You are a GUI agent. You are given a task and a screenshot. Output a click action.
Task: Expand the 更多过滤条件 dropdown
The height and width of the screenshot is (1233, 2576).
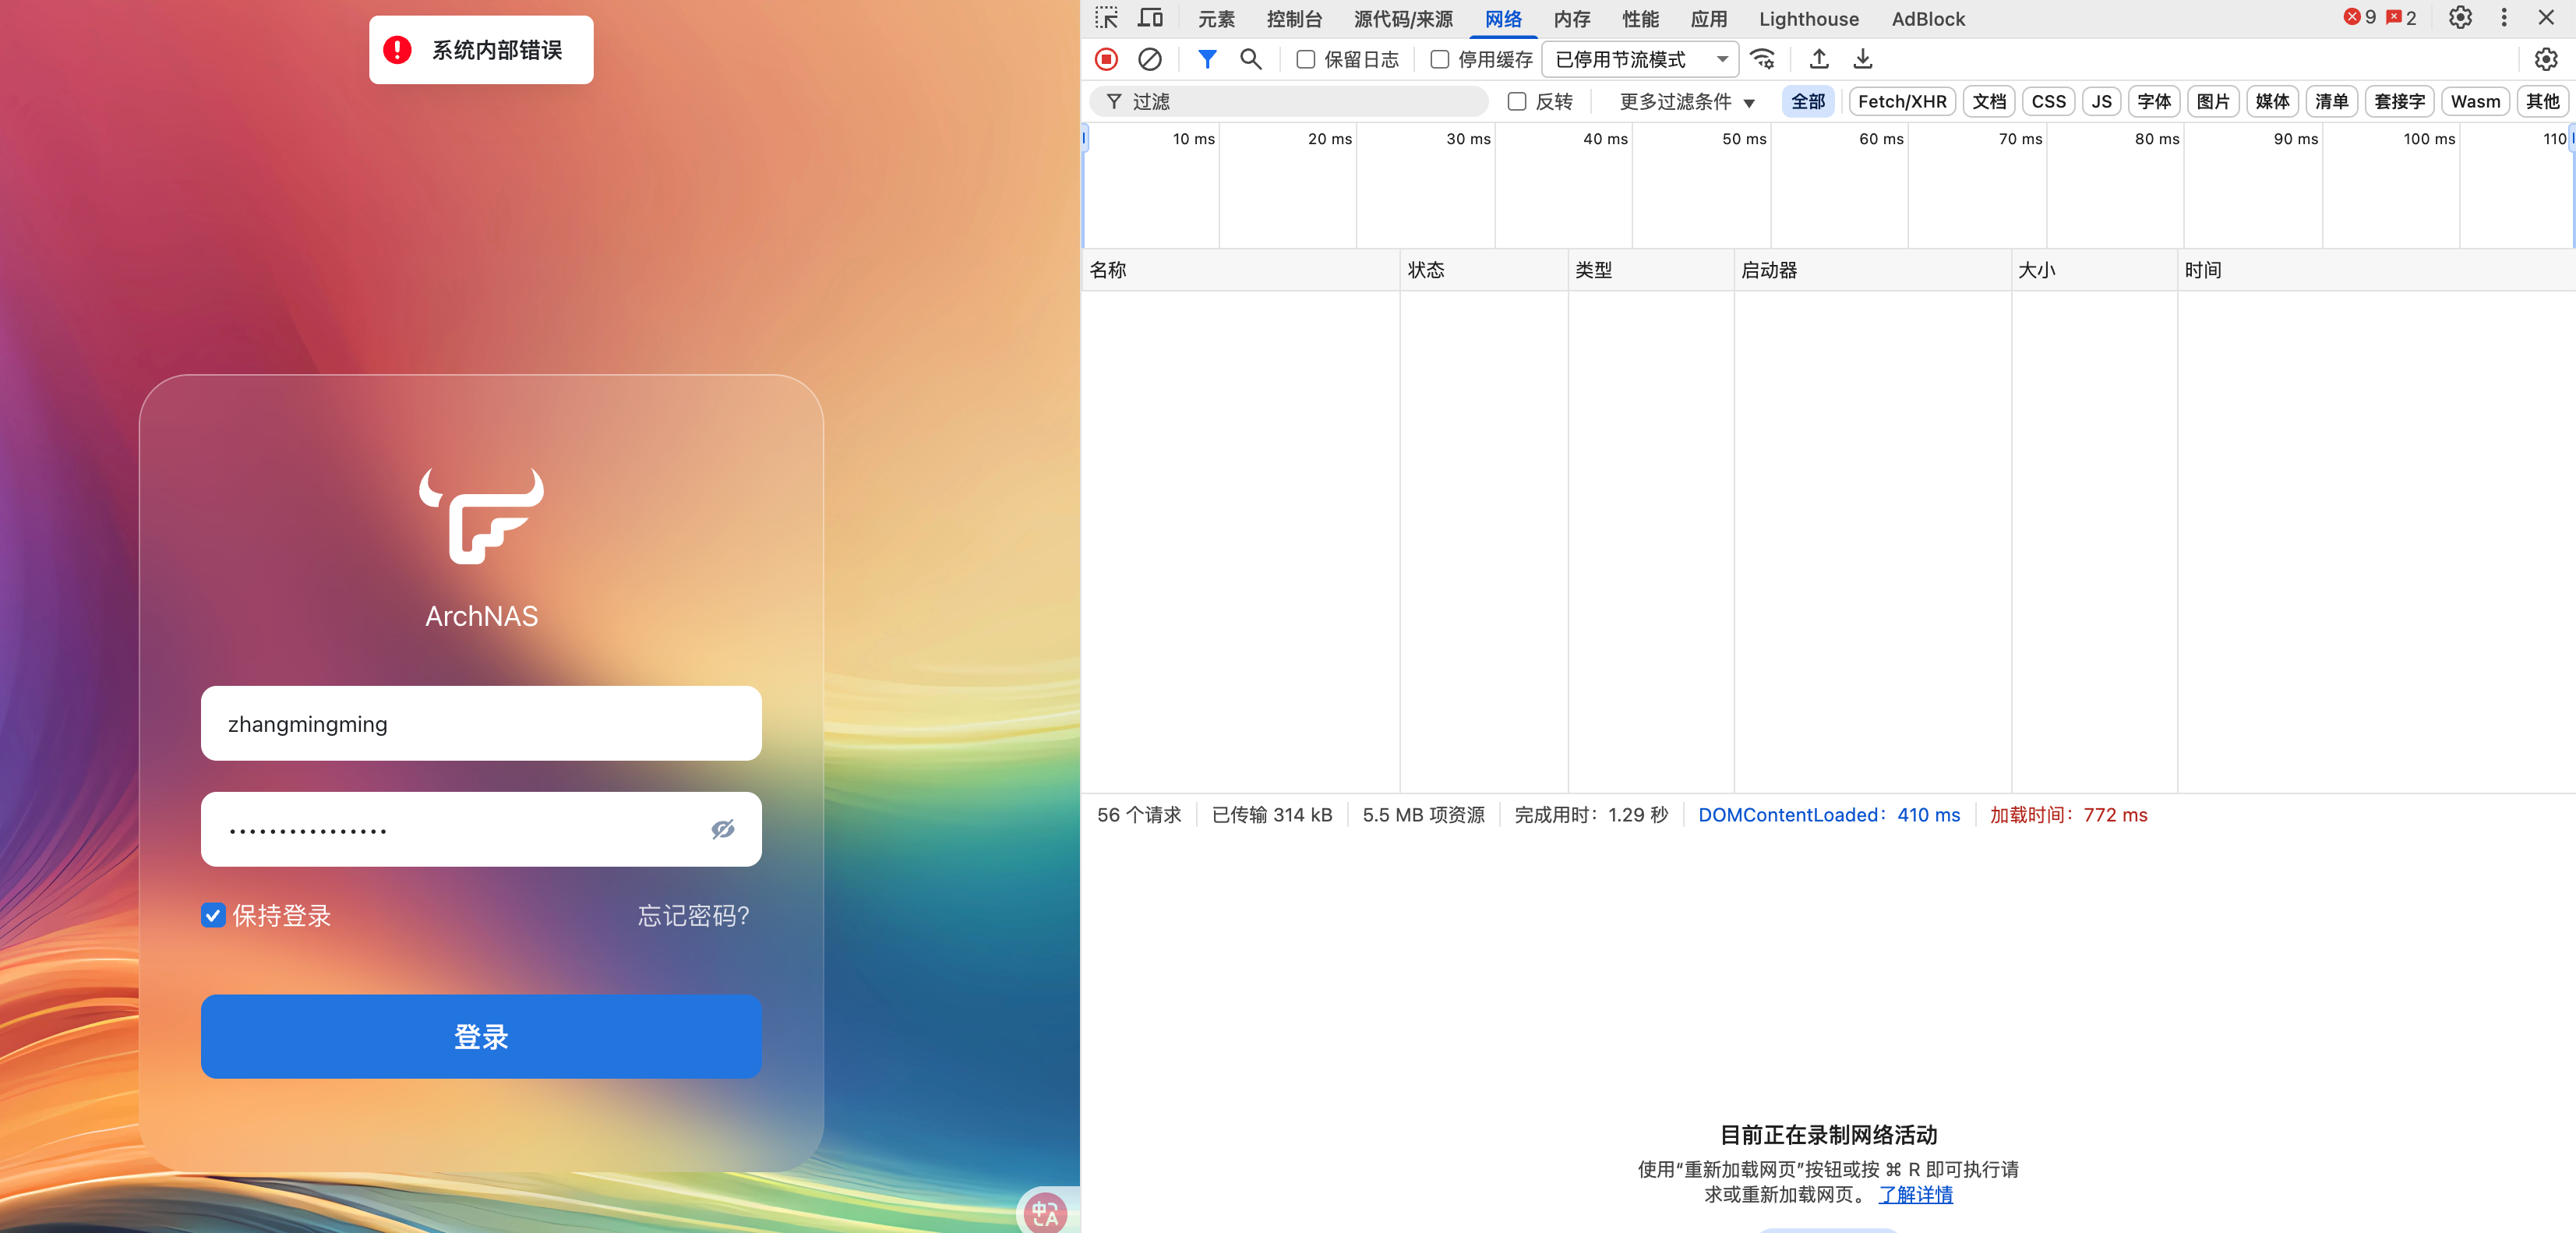click(x=1687, y=101)
